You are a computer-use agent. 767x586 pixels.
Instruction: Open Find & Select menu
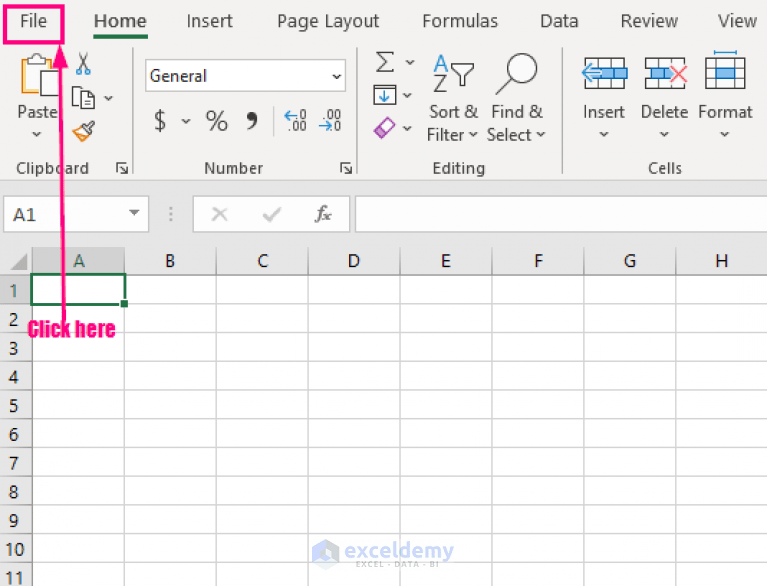516,98
